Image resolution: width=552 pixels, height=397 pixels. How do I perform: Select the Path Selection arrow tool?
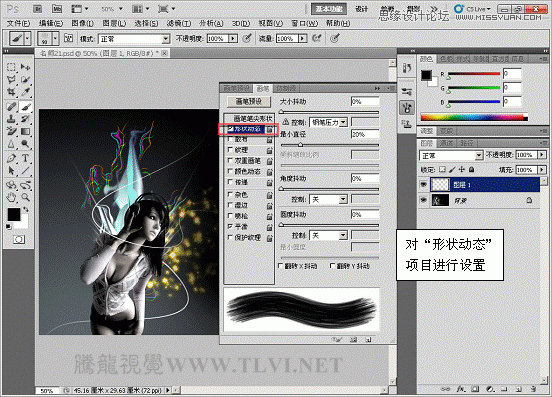point(11,171)
